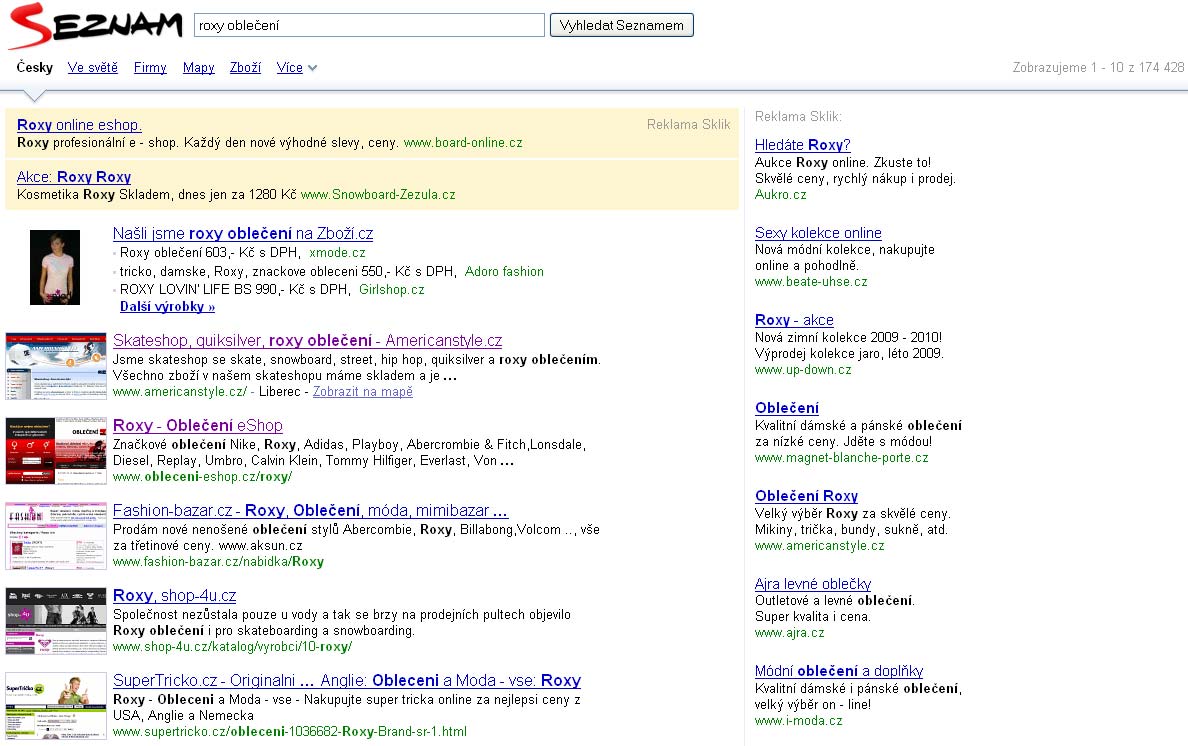The height and width of the screenshot is (746, 1188).
Task: Open the 'Firmy' tab
Action: pyautogui.click(x=150, y=67)
